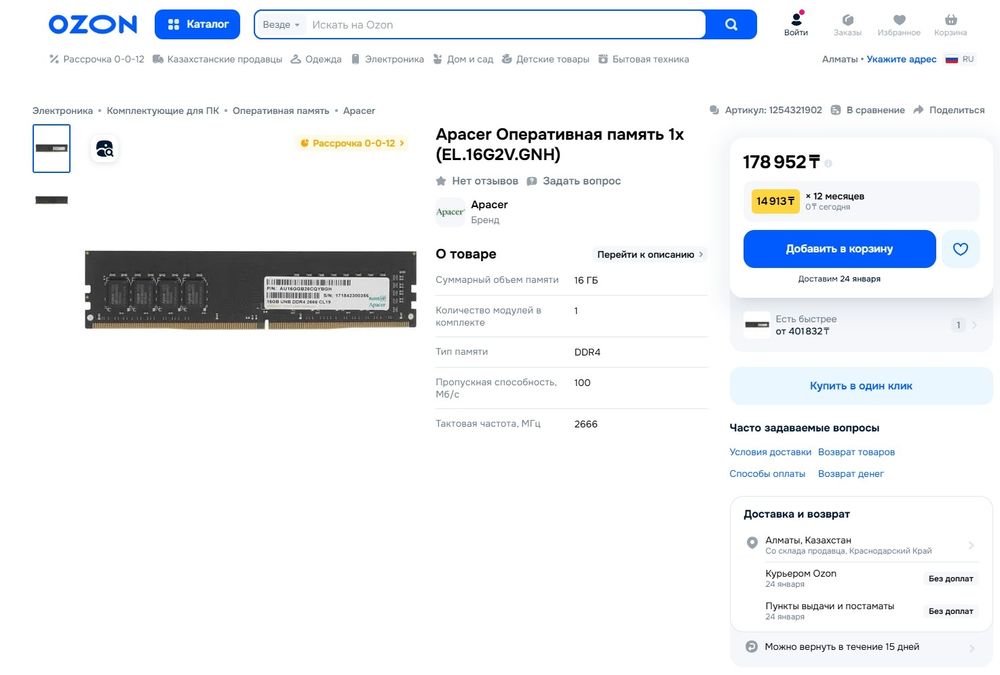Viewport: 1000px width, 675px height.
Task: Open the Корзина basket icon
Action: click(950, 25)
